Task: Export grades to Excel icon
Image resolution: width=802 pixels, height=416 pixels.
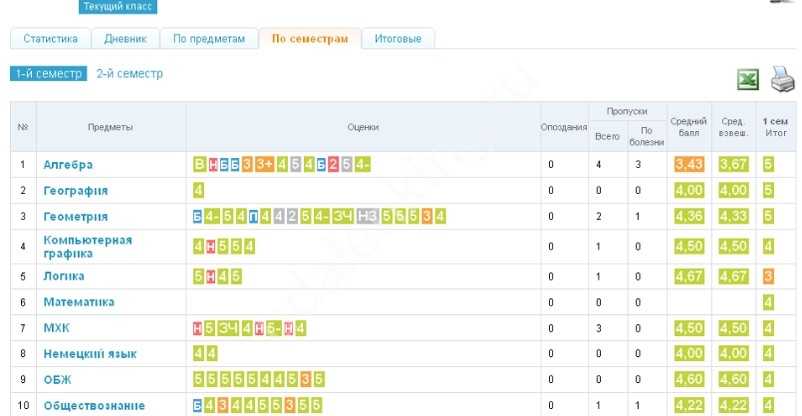Action: coord(748,81)
